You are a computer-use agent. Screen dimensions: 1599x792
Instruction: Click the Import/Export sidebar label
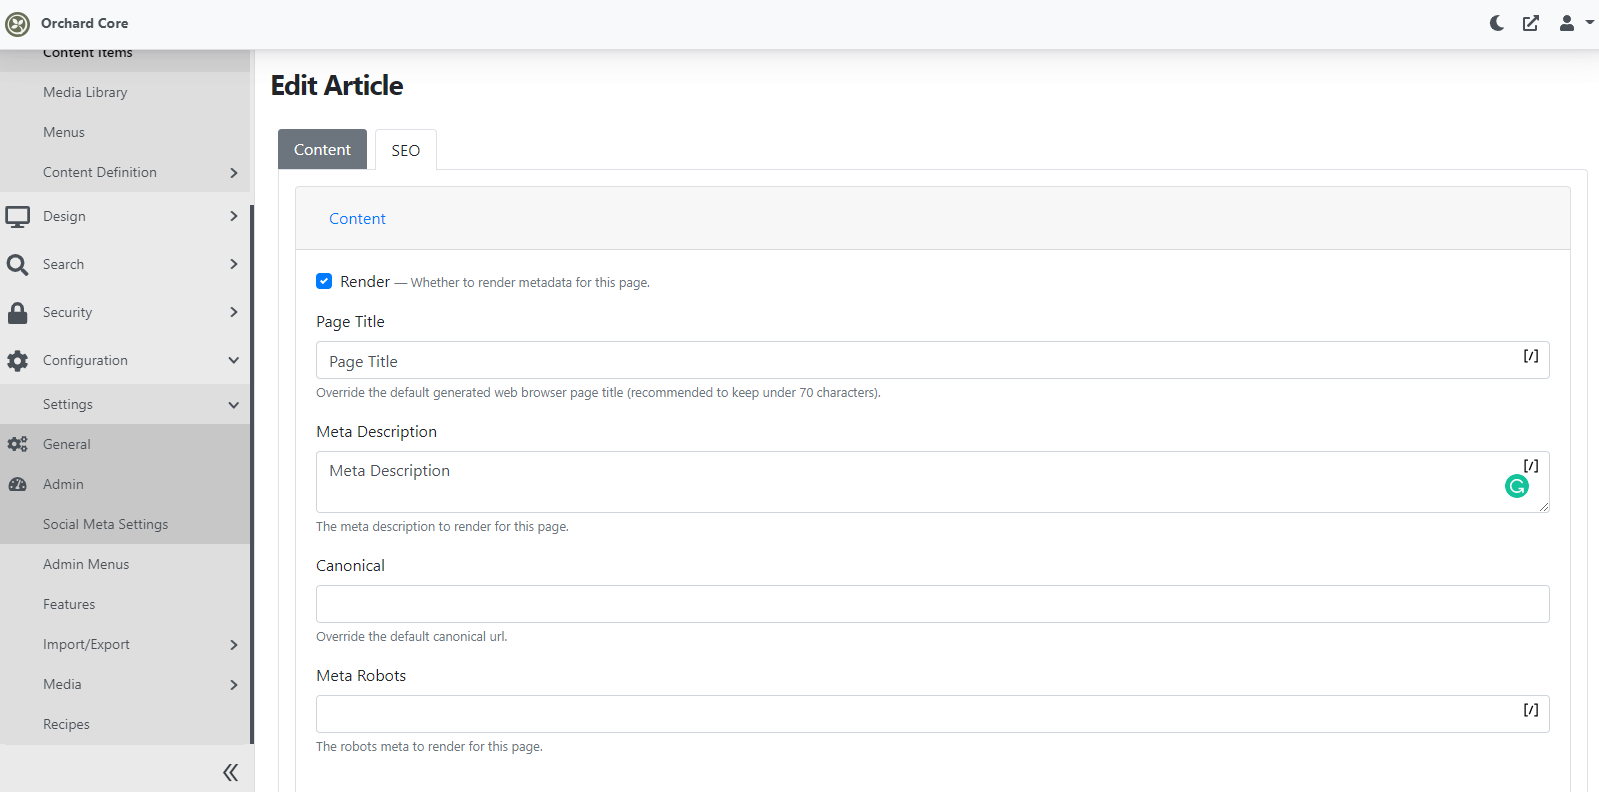(86, 644)
